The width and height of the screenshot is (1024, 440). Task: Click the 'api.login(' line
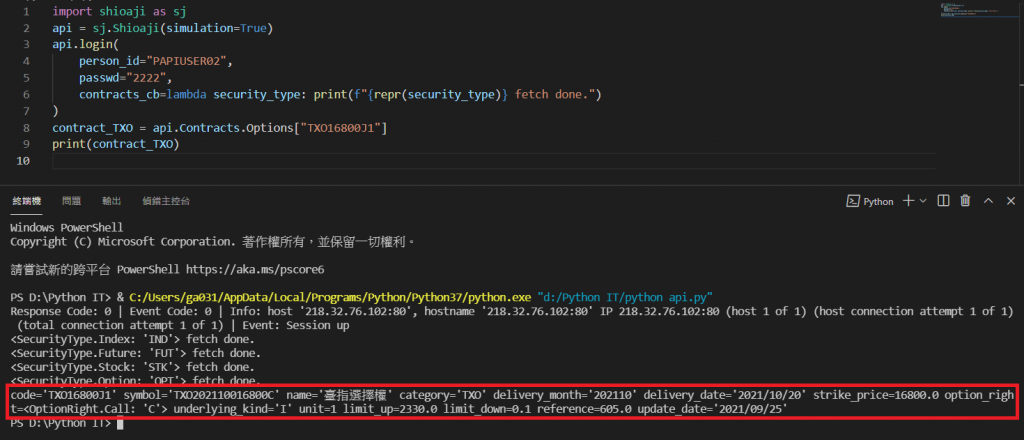(86, 44)
